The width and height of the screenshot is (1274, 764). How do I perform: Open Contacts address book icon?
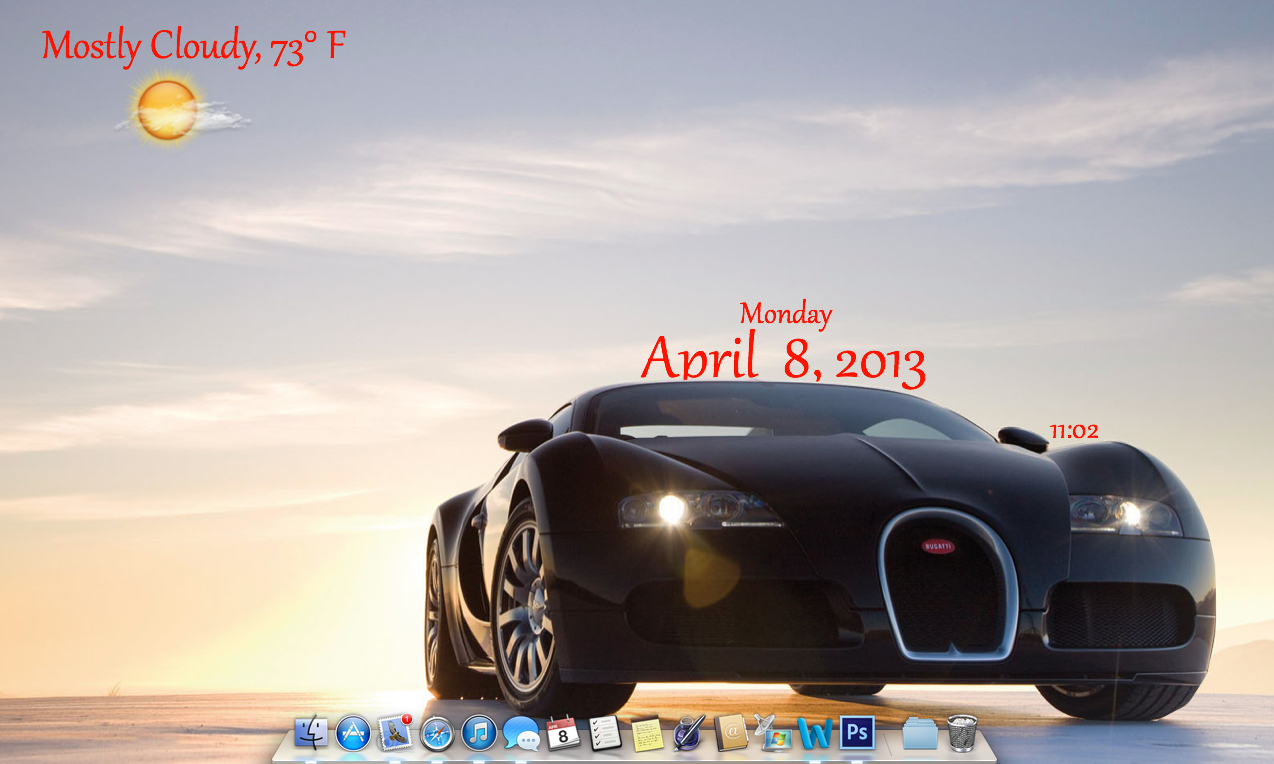(x=732, y=733)
